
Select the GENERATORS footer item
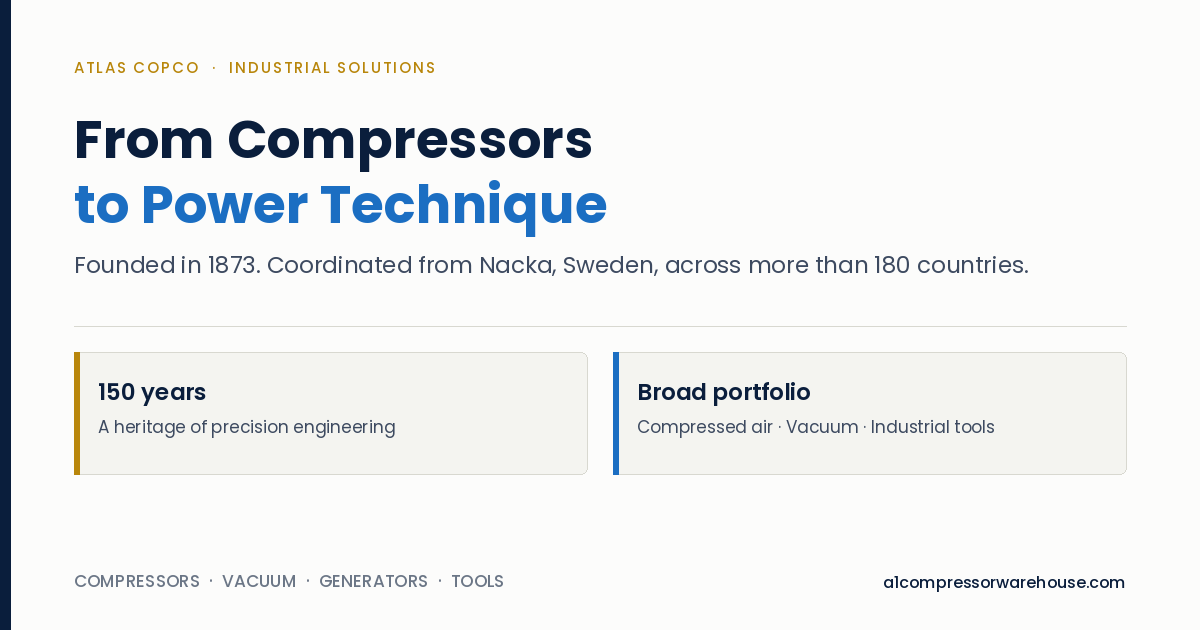pyautogui.click(x=373, y=581)
